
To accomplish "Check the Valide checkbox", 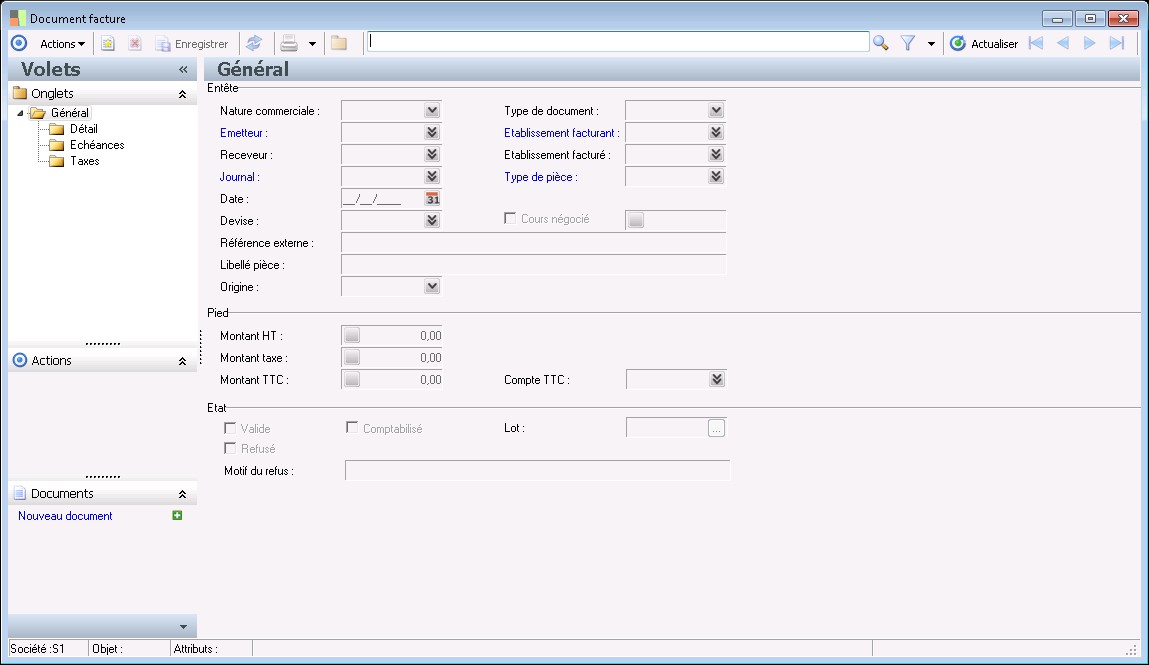I will coord(230,429).
